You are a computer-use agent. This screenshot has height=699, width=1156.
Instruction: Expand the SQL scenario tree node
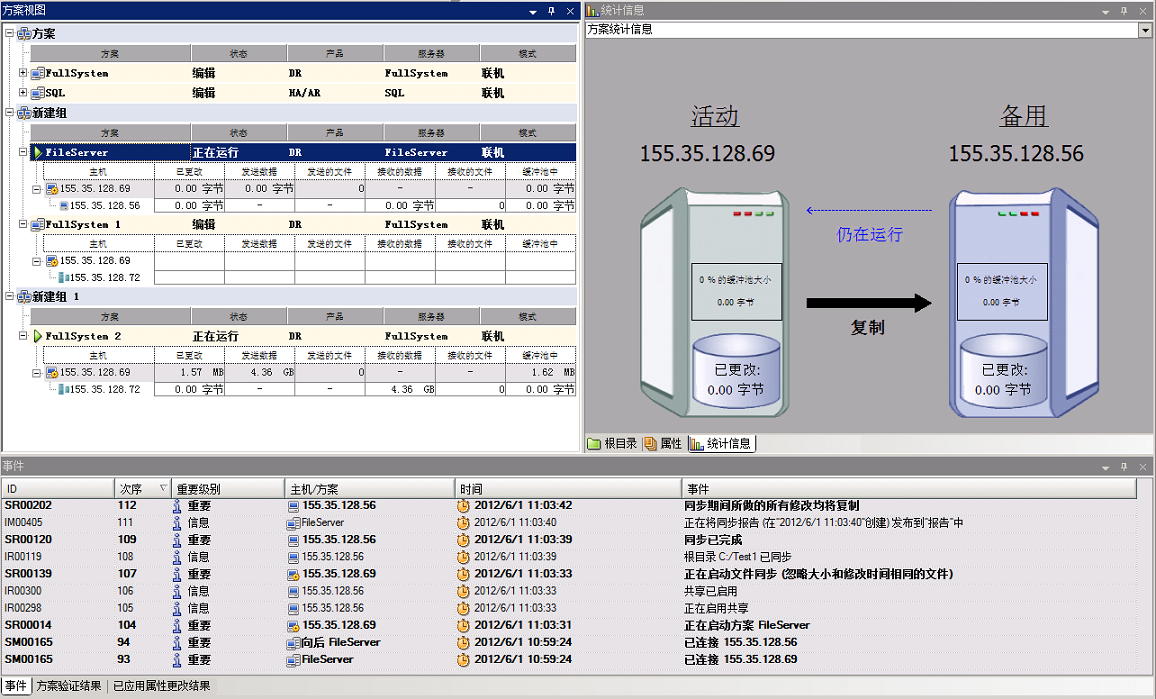tap(24, 93)
